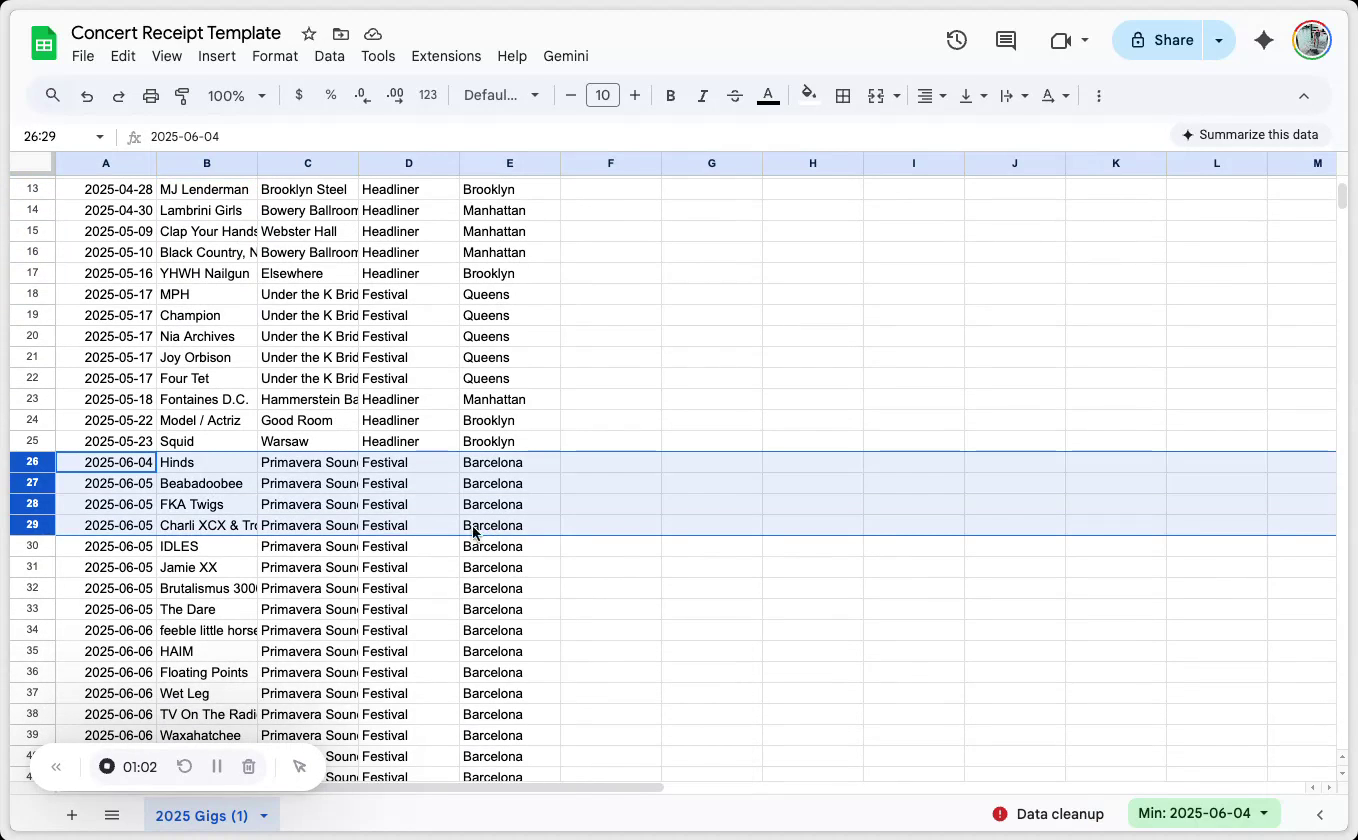Open vertical align dropdown

(x=973, y=96)
